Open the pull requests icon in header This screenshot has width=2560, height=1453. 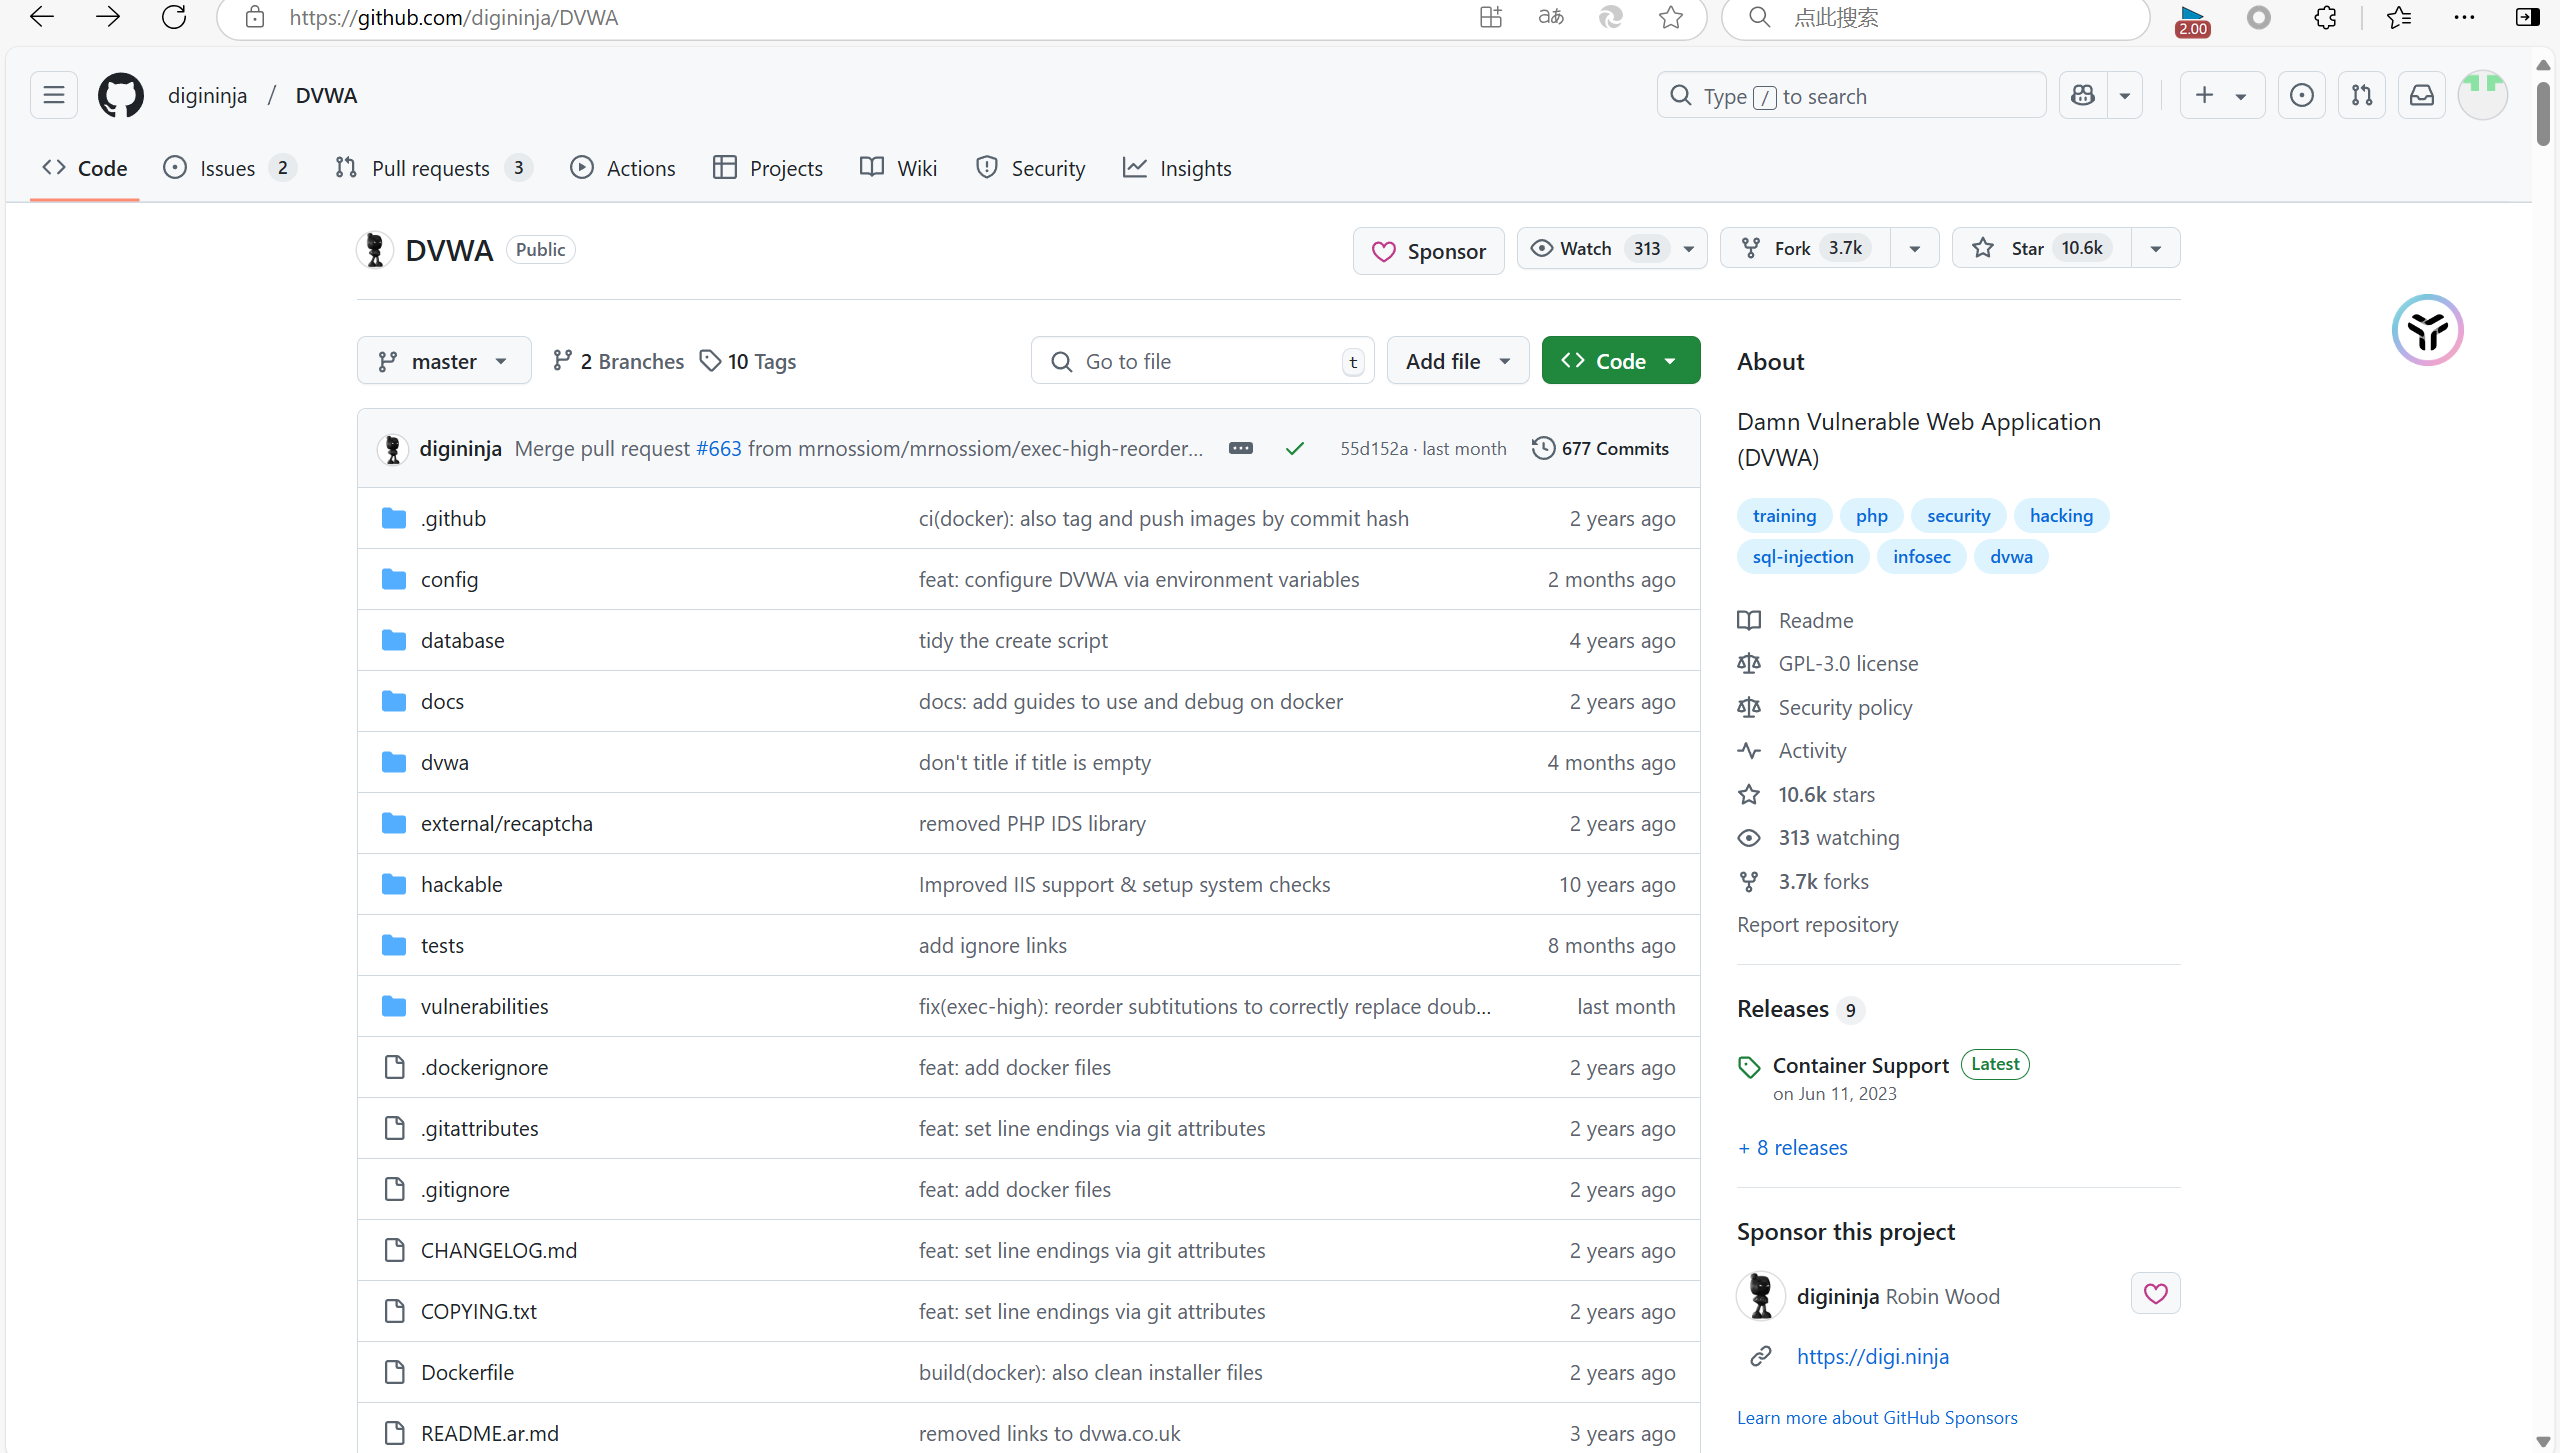[2361, 95]
